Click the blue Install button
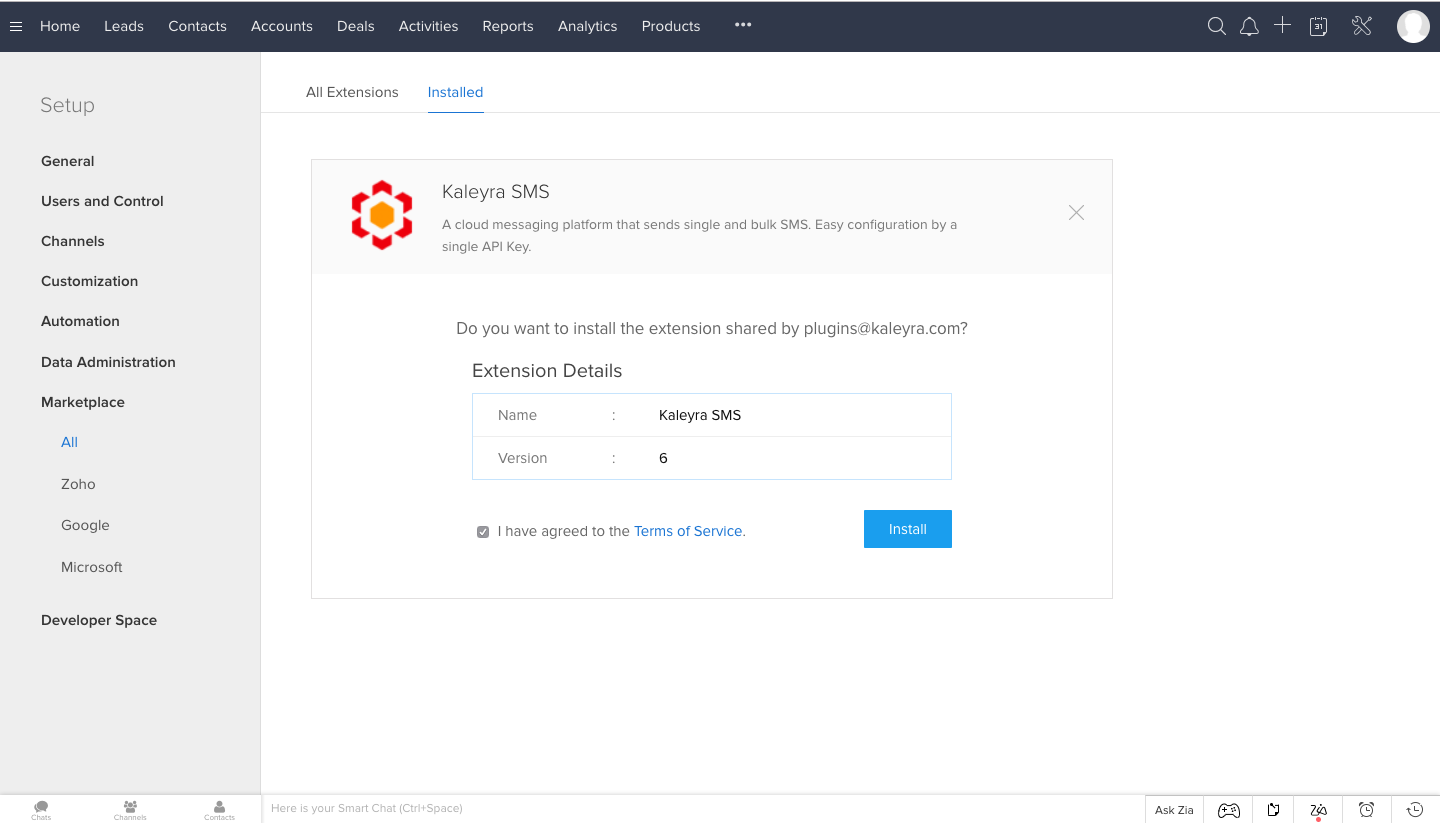 click(x=908, y=529)
